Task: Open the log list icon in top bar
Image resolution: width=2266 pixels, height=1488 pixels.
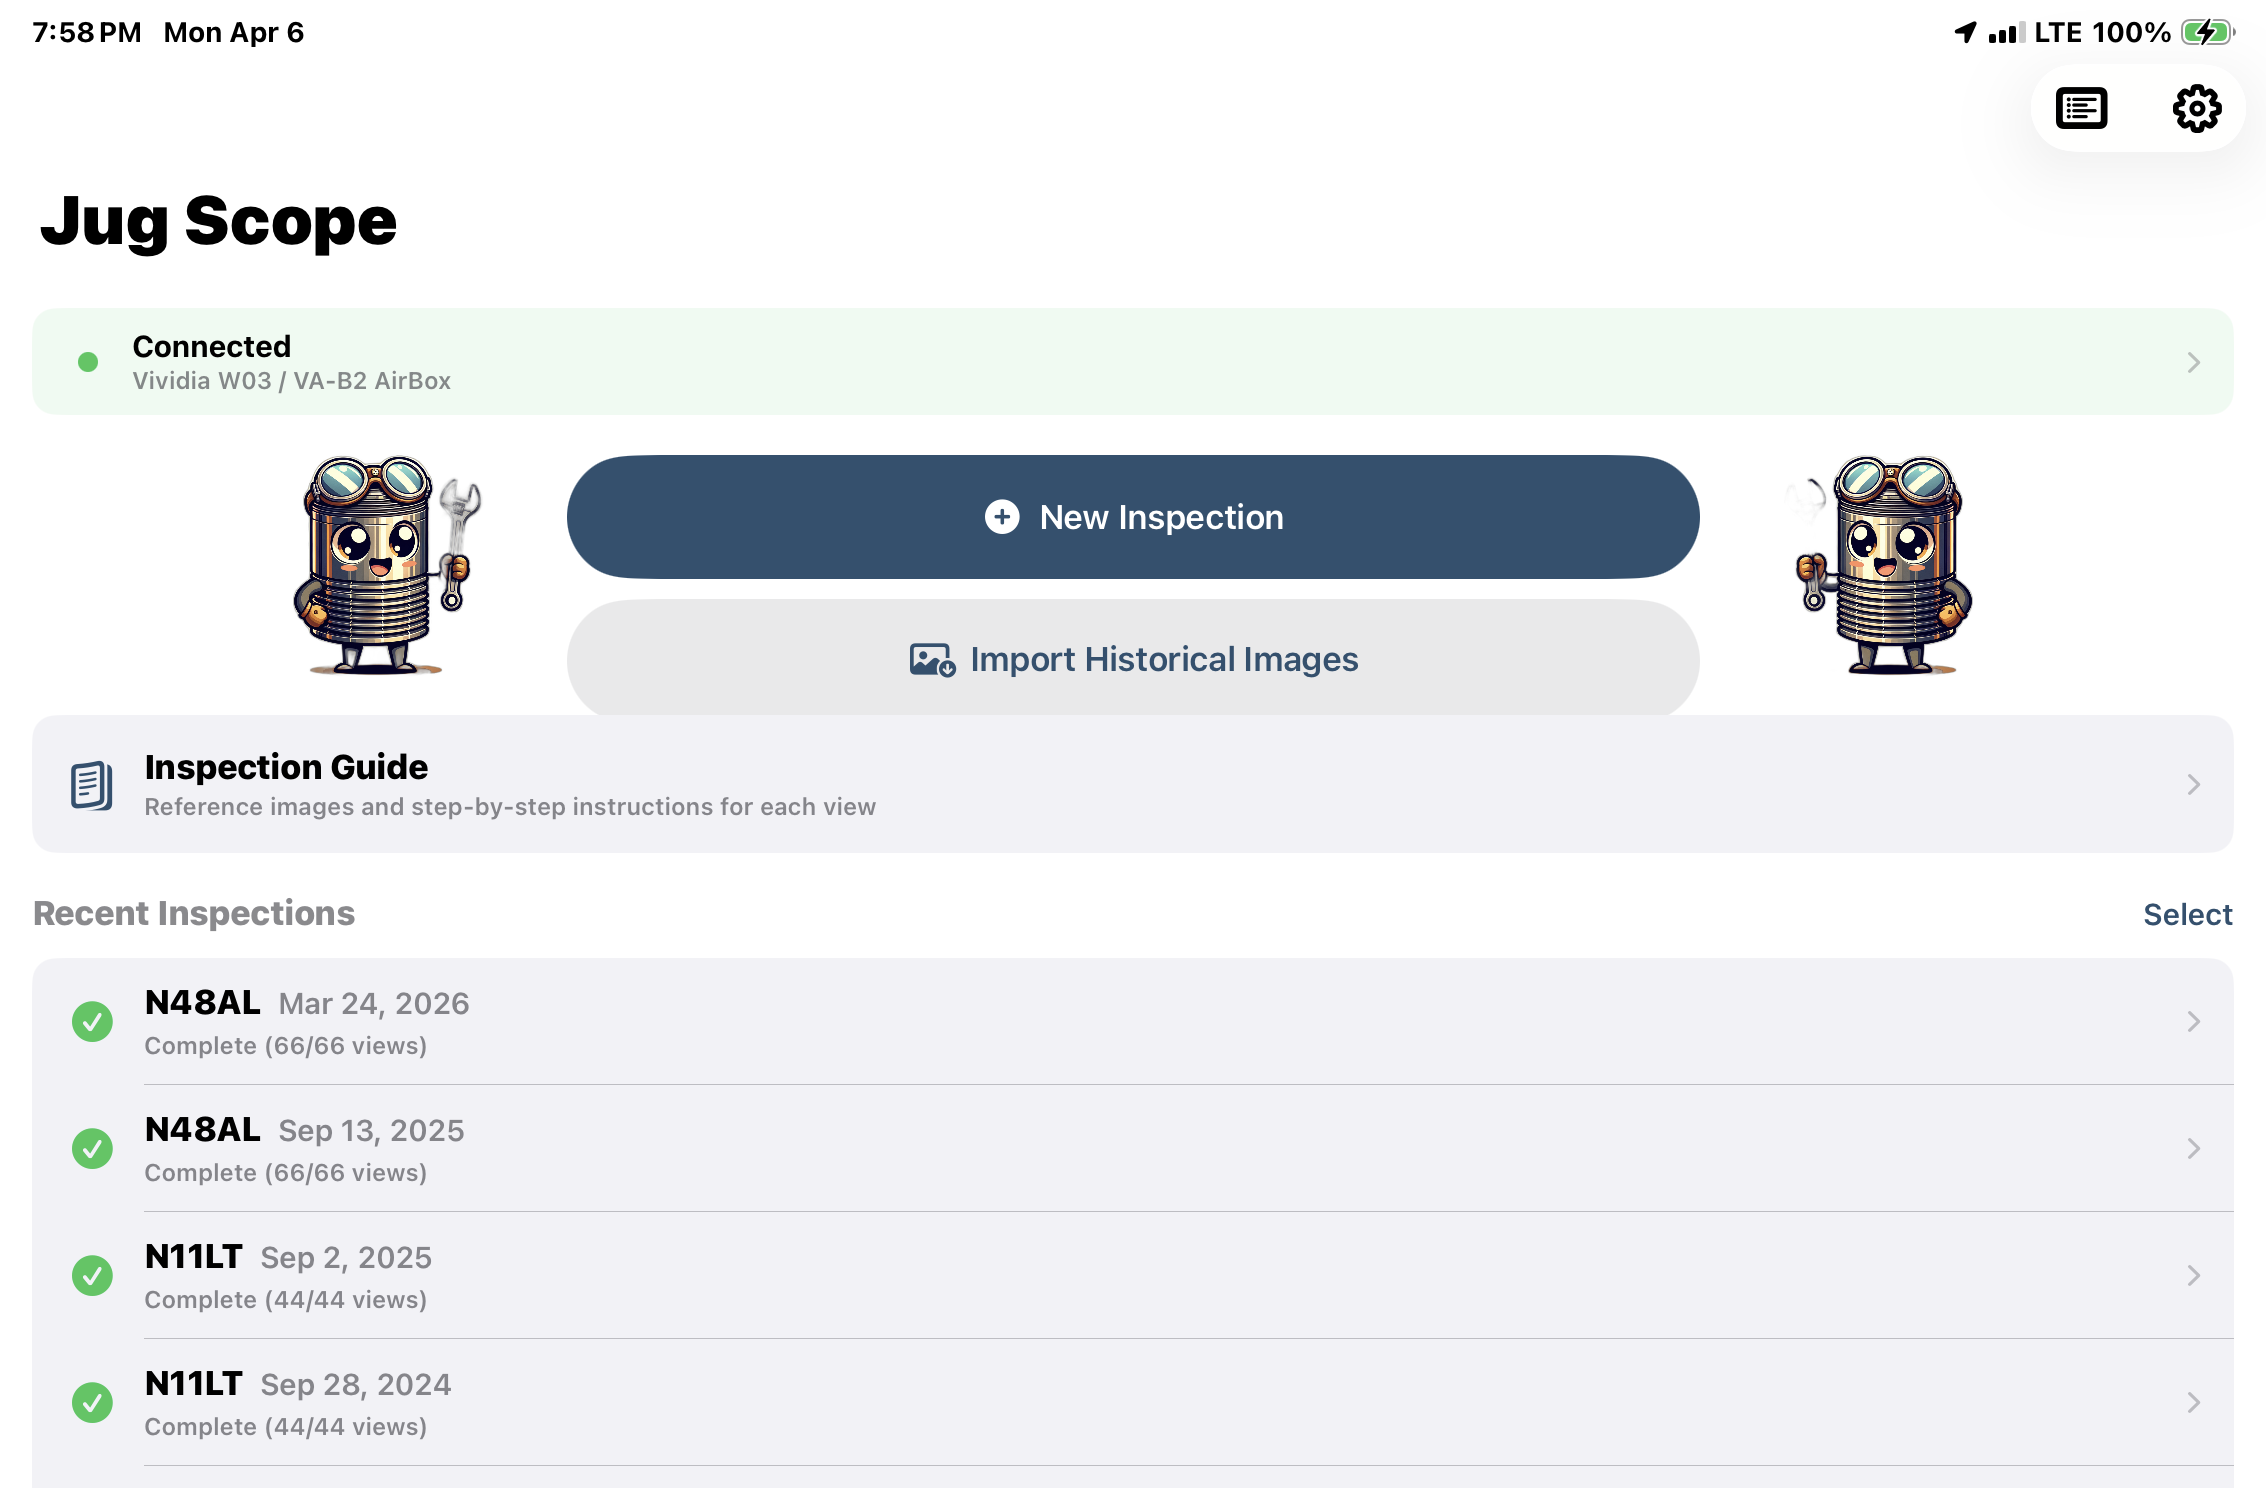Action: point(2081,108)
